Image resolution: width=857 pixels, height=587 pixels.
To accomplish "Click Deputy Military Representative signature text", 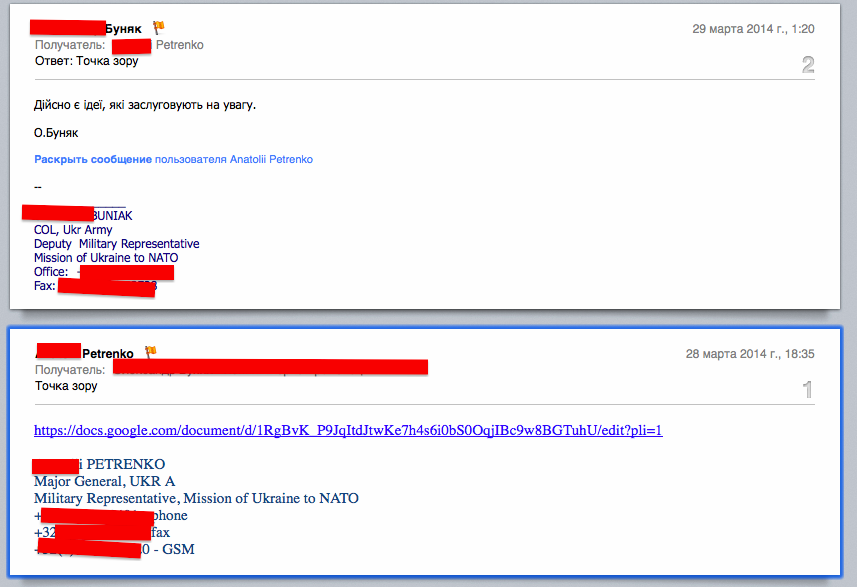I will click(116, 244).
